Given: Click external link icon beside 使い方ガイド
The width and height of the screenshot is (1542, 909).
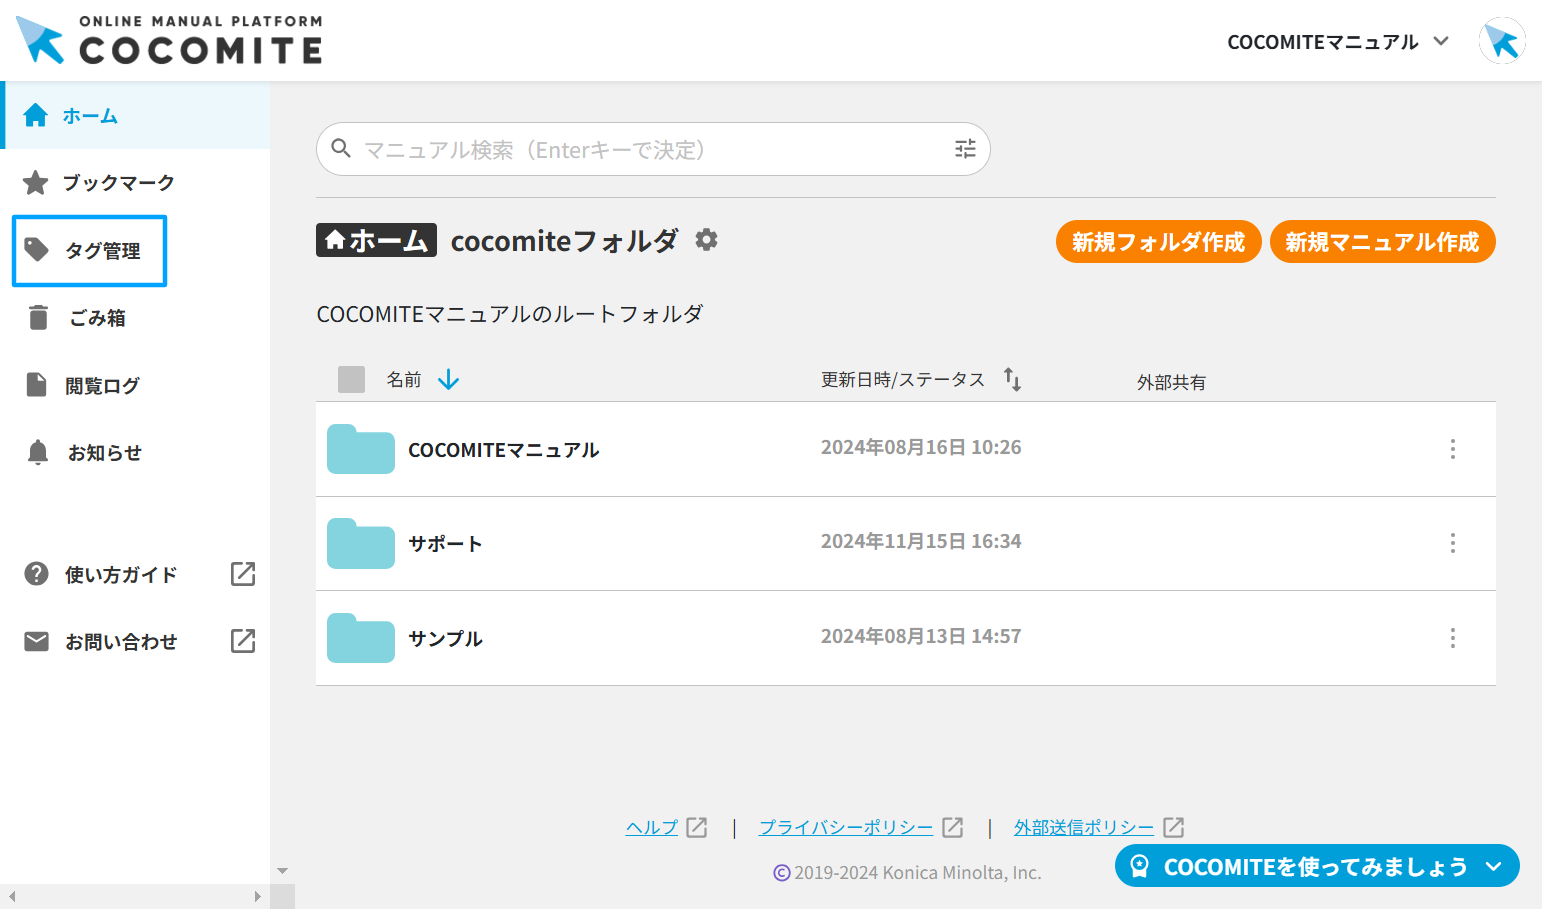Looking at the screenshot, I should (243, 574).
